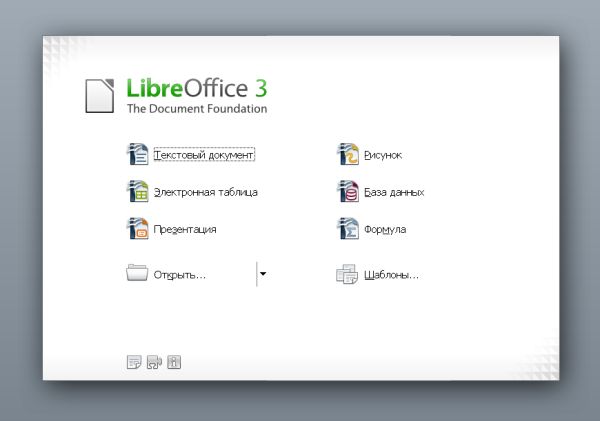This screenshot has width=600, height=421.
Task: Select the База данных label
Action: (x=394, y=192)
